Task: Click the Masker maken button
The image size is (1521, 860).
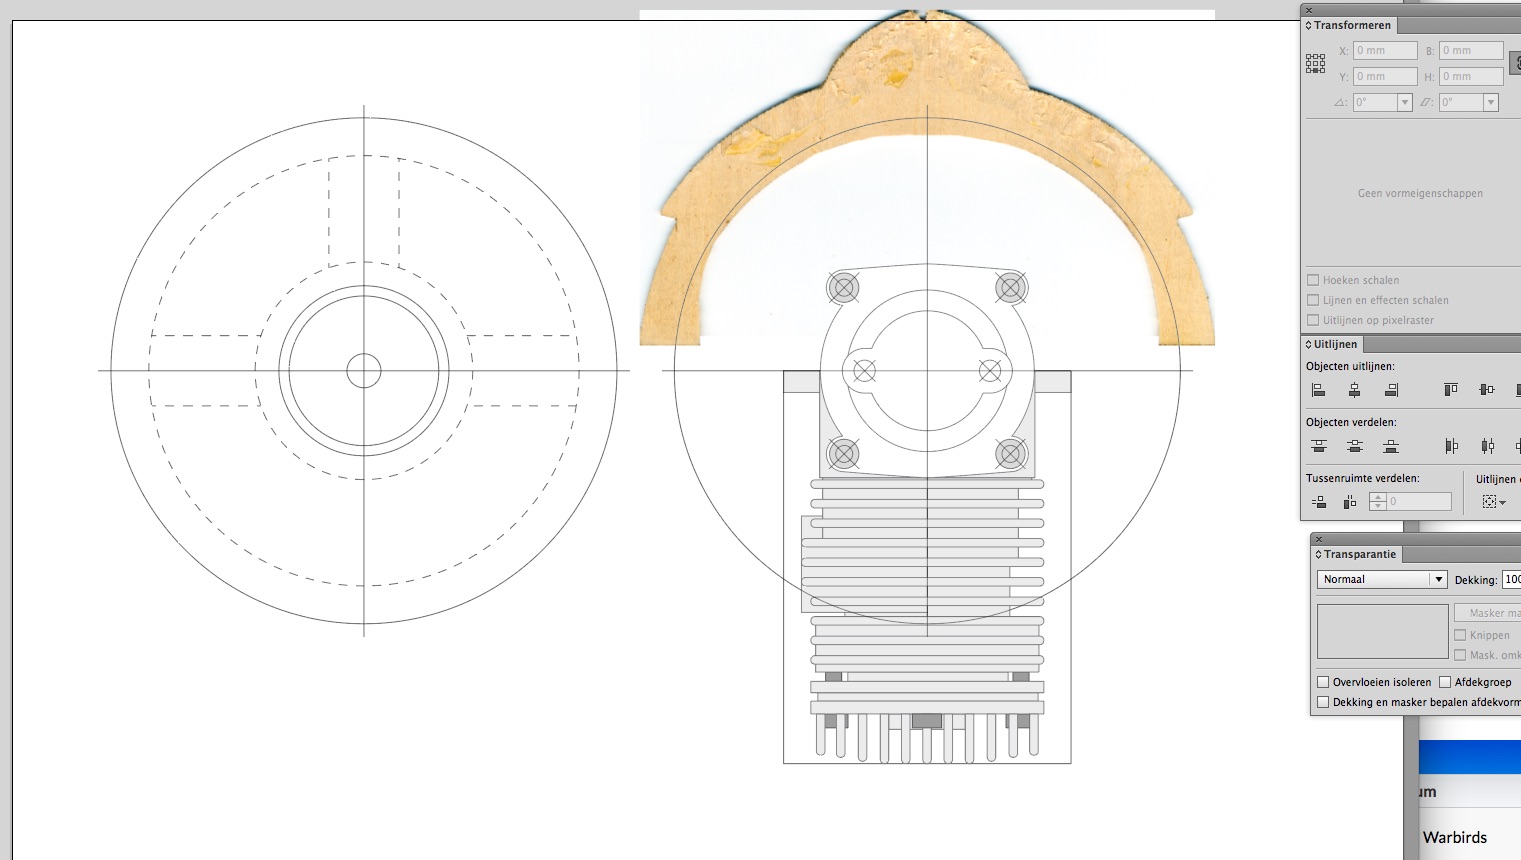Action: pyautogui.click(x=1488, y=613)
